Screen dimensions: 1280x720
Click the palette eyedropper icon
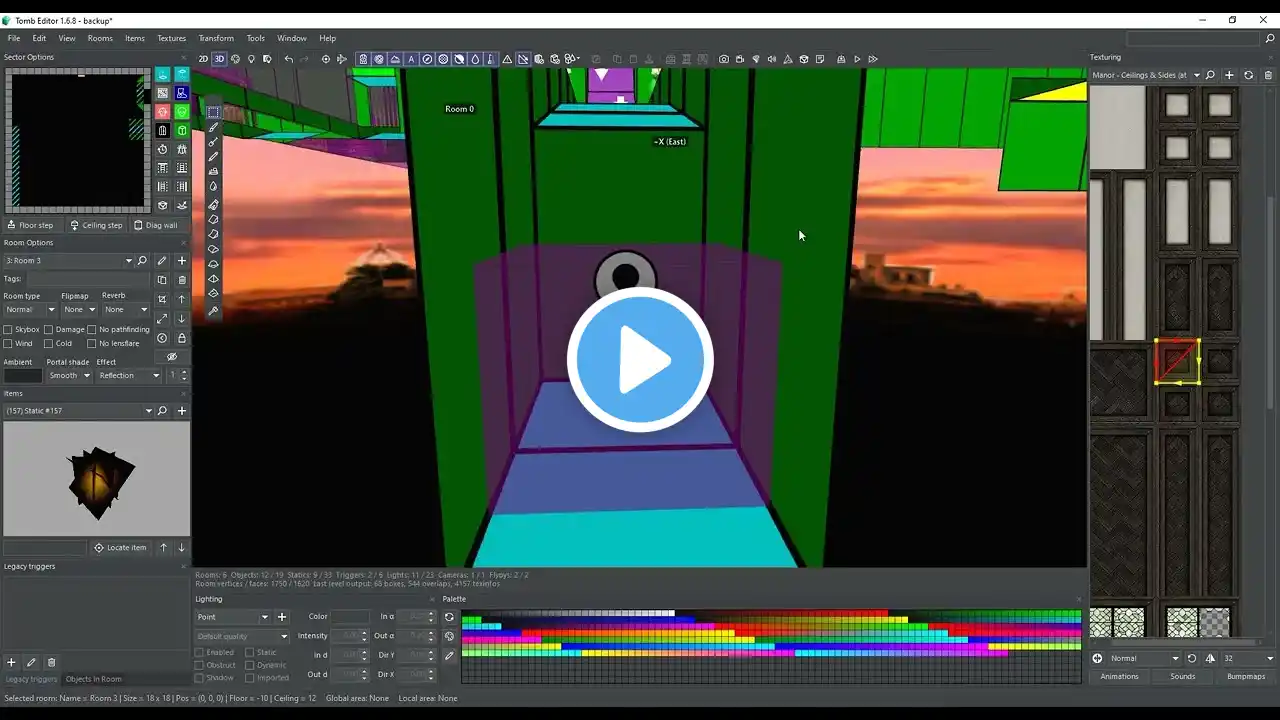coord(449,656)
